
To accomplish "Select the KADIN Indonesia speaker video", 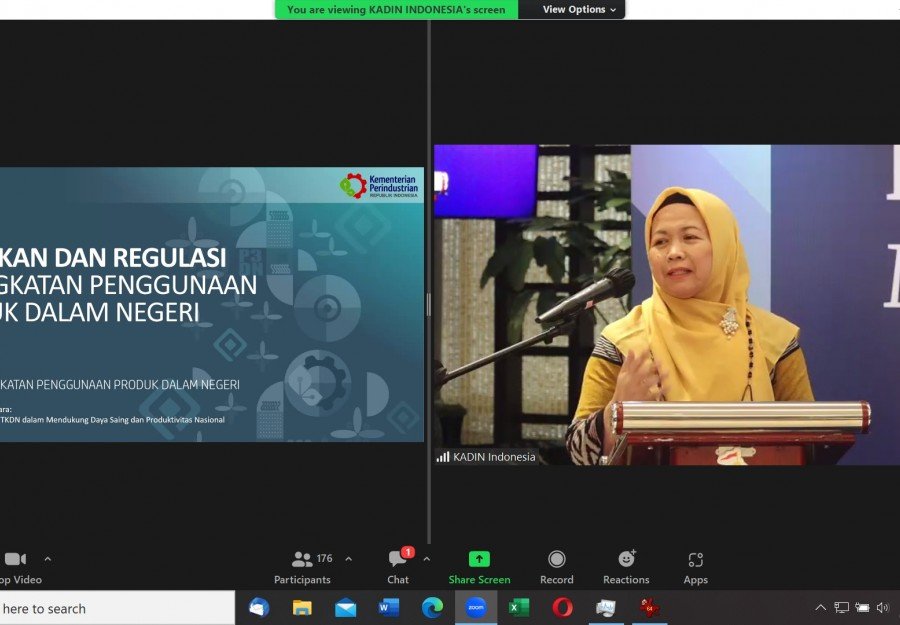I will (x=666, y=305).
